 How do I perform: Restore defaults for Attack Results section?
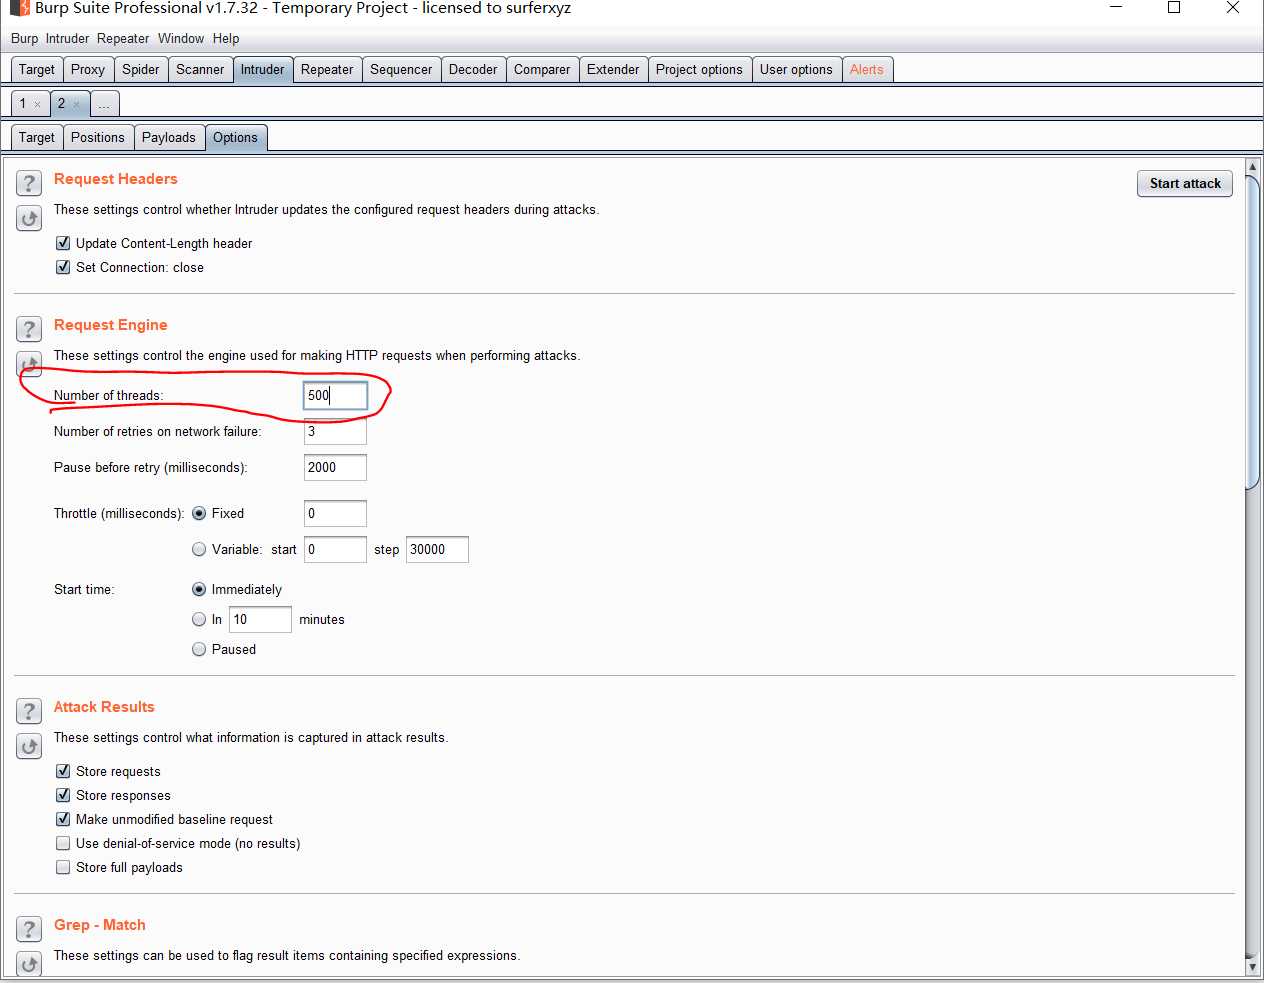29,746
